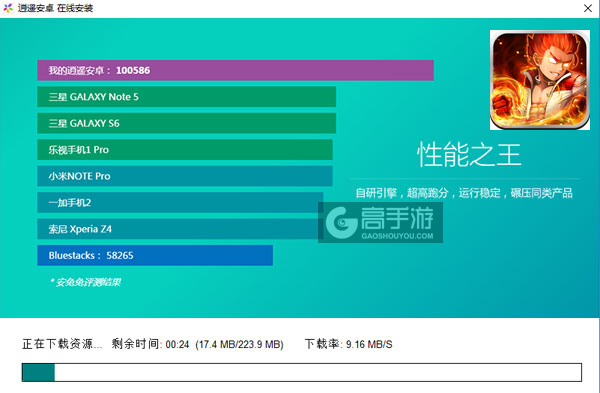Click the 剩余时间 00:24 readout
This screenshot has width=600, height=393.
point(150,344)
